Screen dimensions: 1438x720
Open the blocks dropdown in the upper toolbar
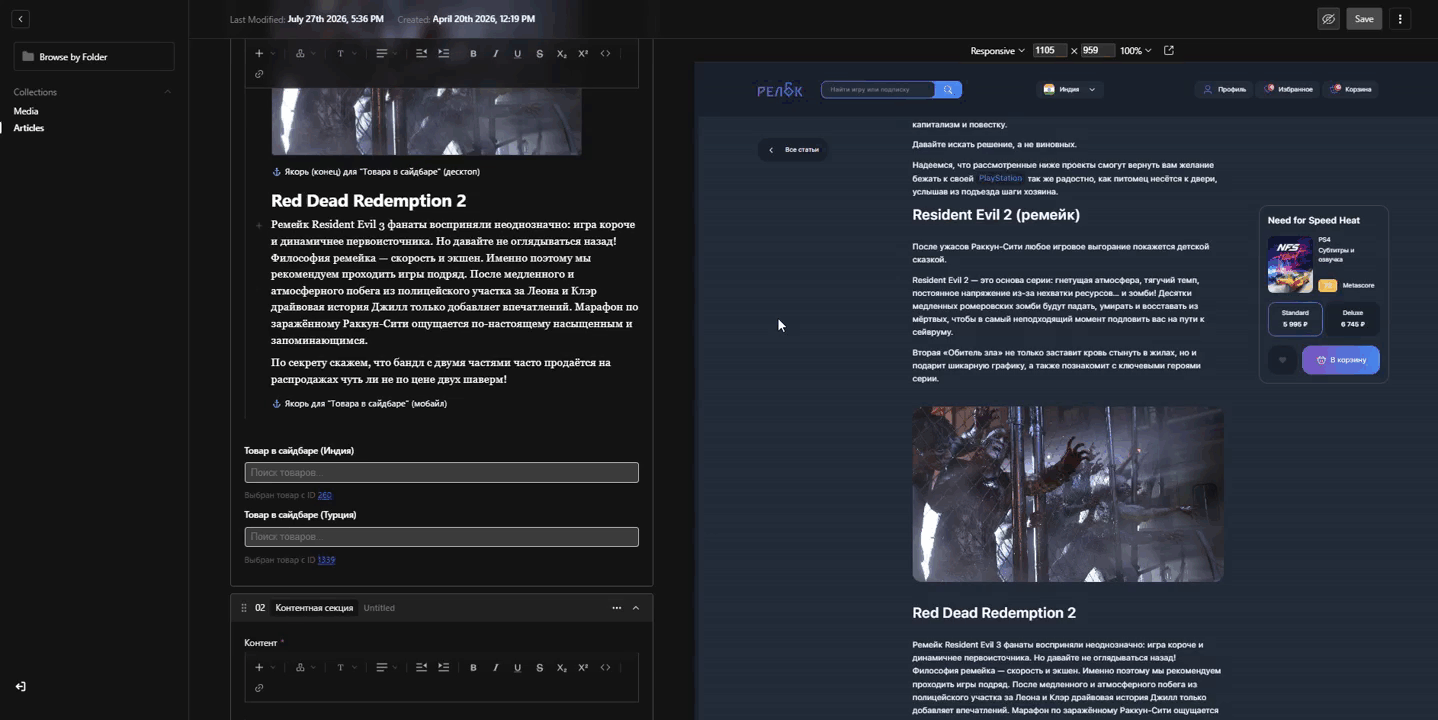(x=305, y=53)
